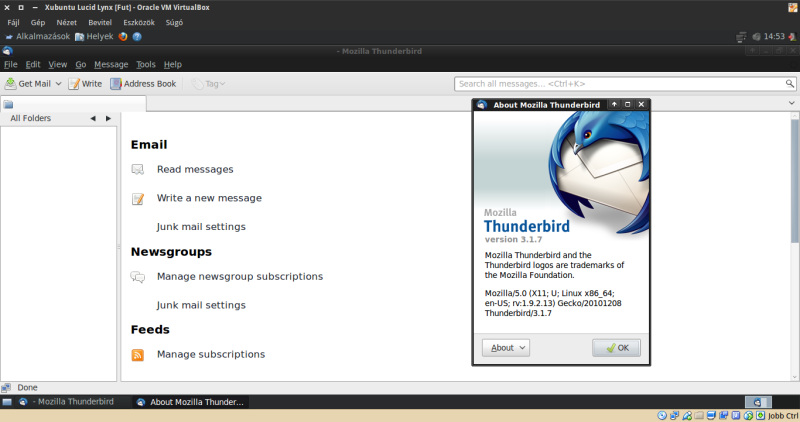800x422 pixels.
Task: Click the About dialog shade up-arrow button
Action: click(614, 104)
